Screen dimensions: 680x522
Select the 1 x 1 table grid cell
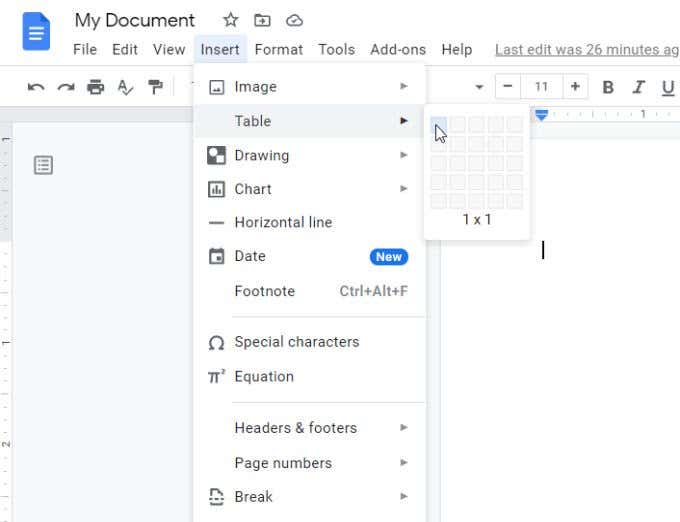pyautogui.click(x=438, y=125)
